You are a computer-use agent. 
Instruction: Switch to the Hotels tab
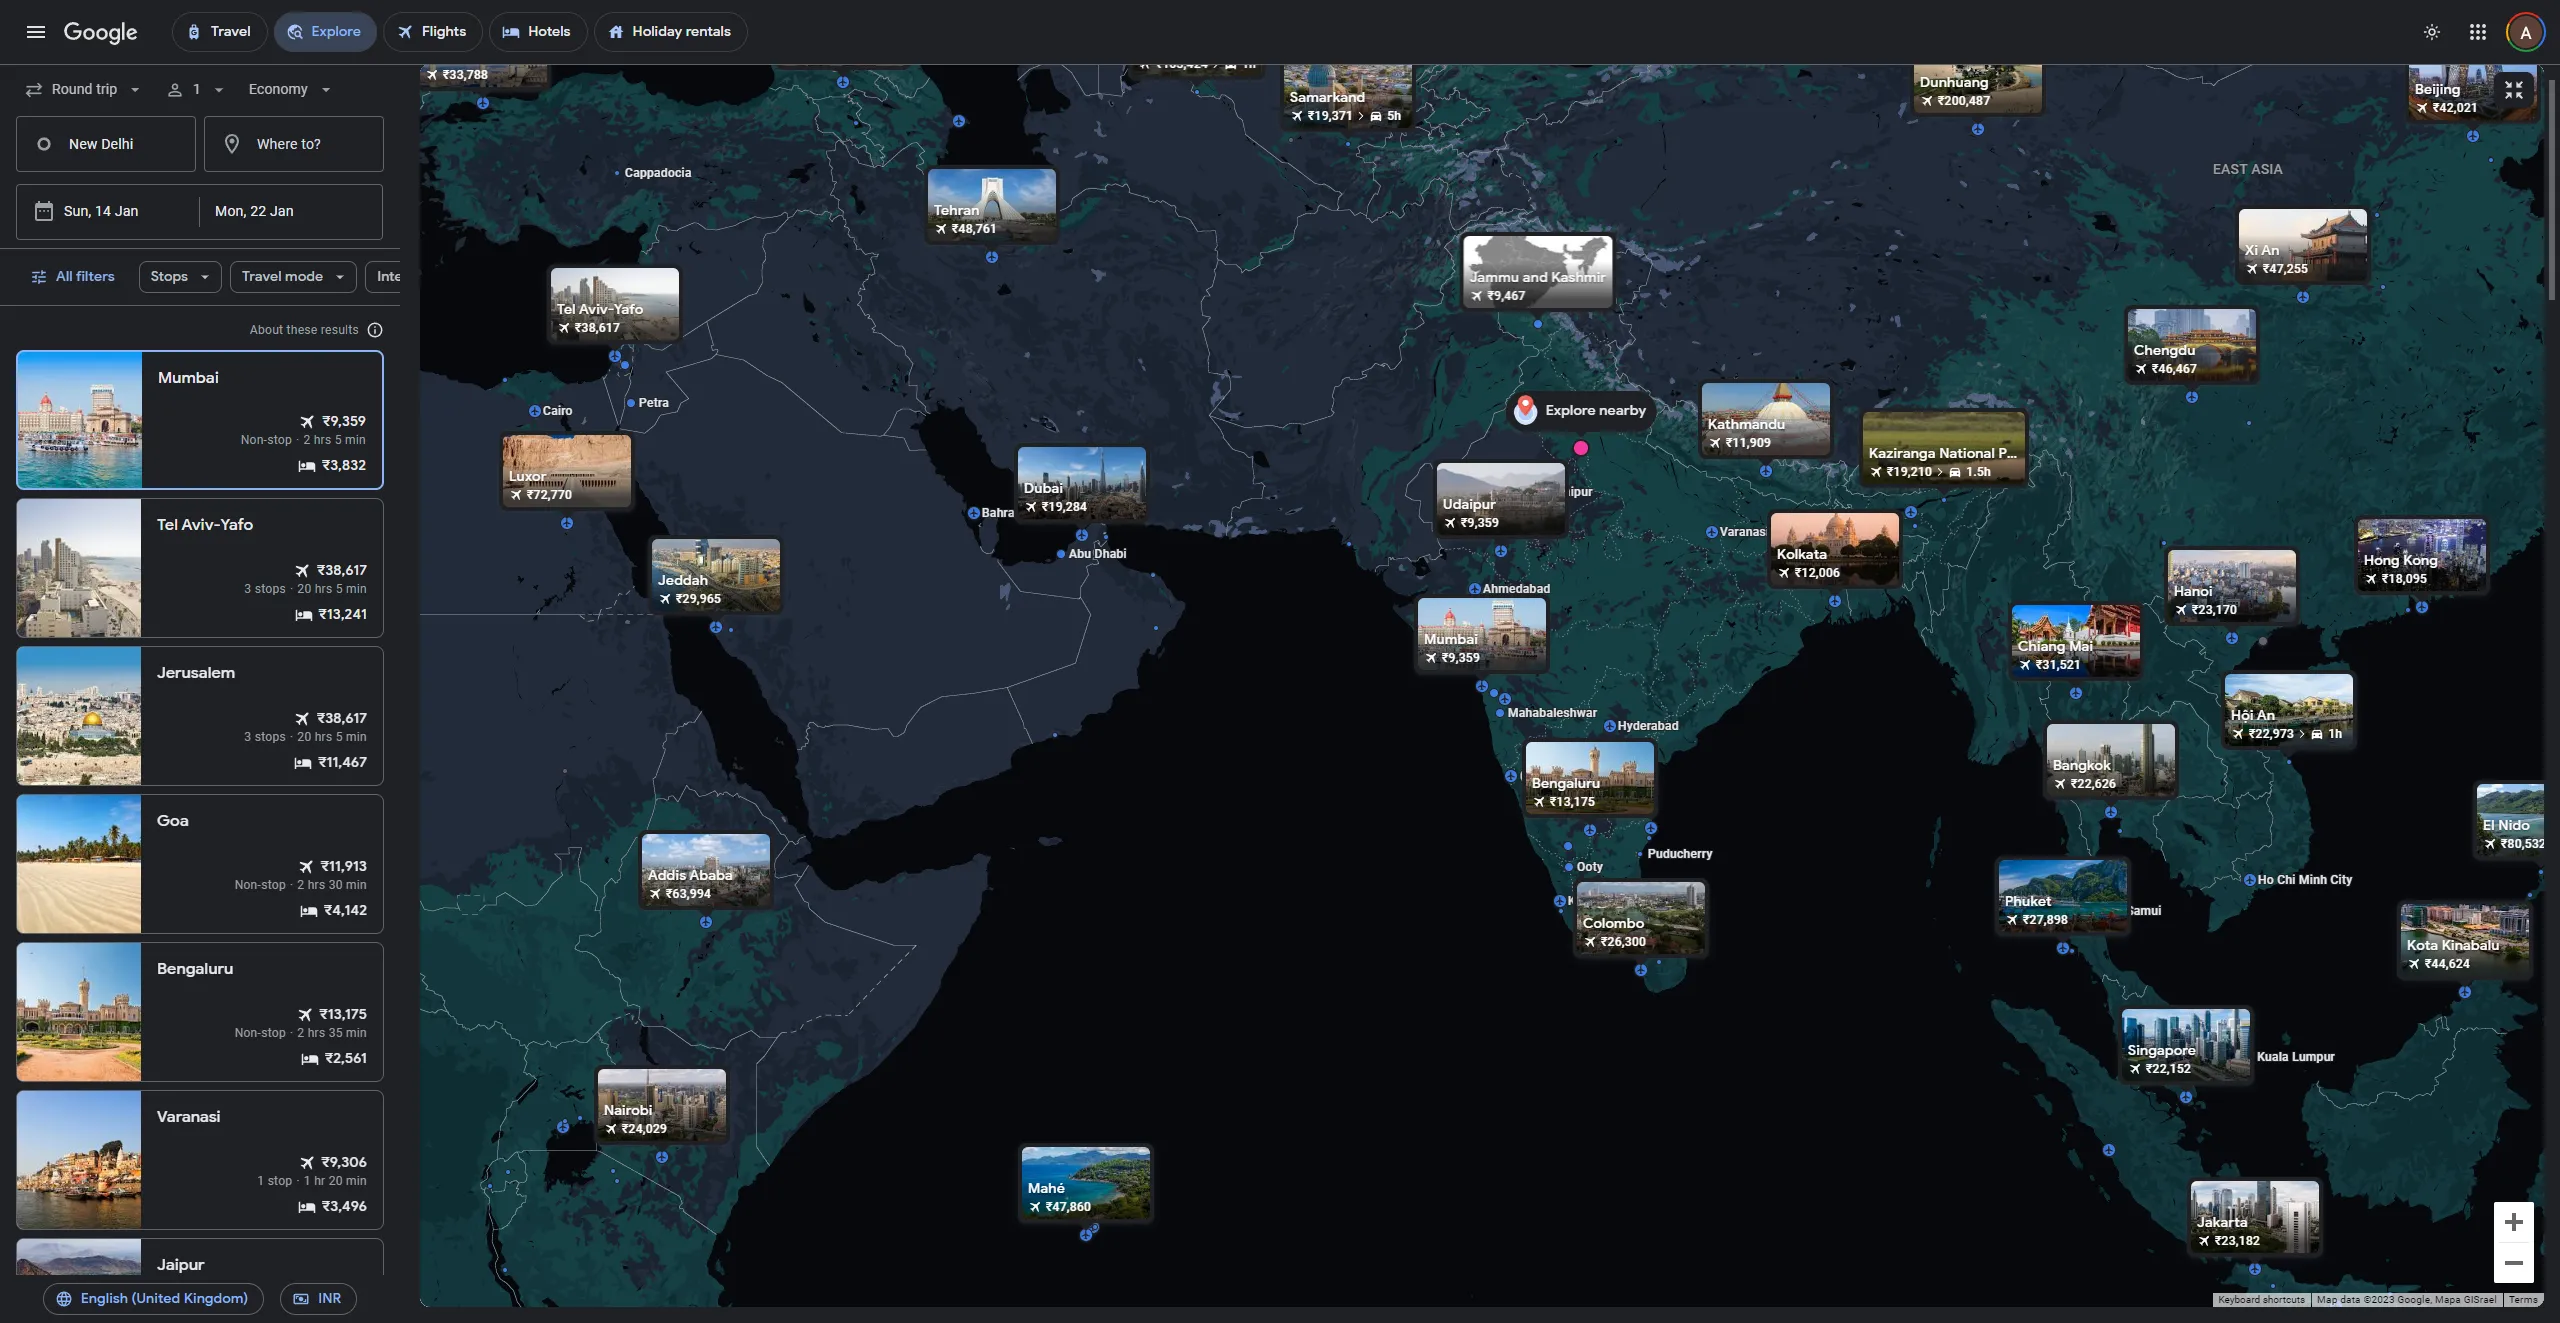536,32
